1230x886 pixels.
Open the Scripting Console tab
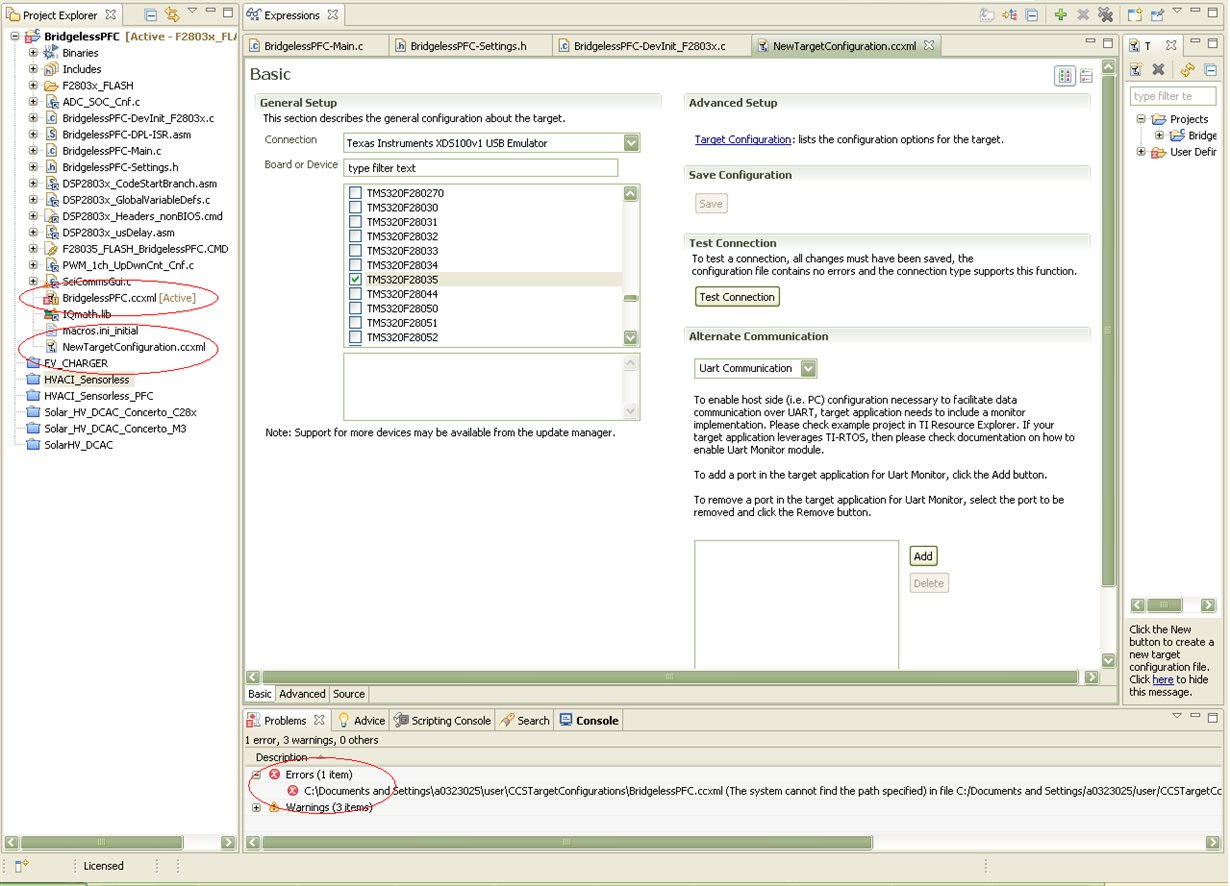coord(443,720)
